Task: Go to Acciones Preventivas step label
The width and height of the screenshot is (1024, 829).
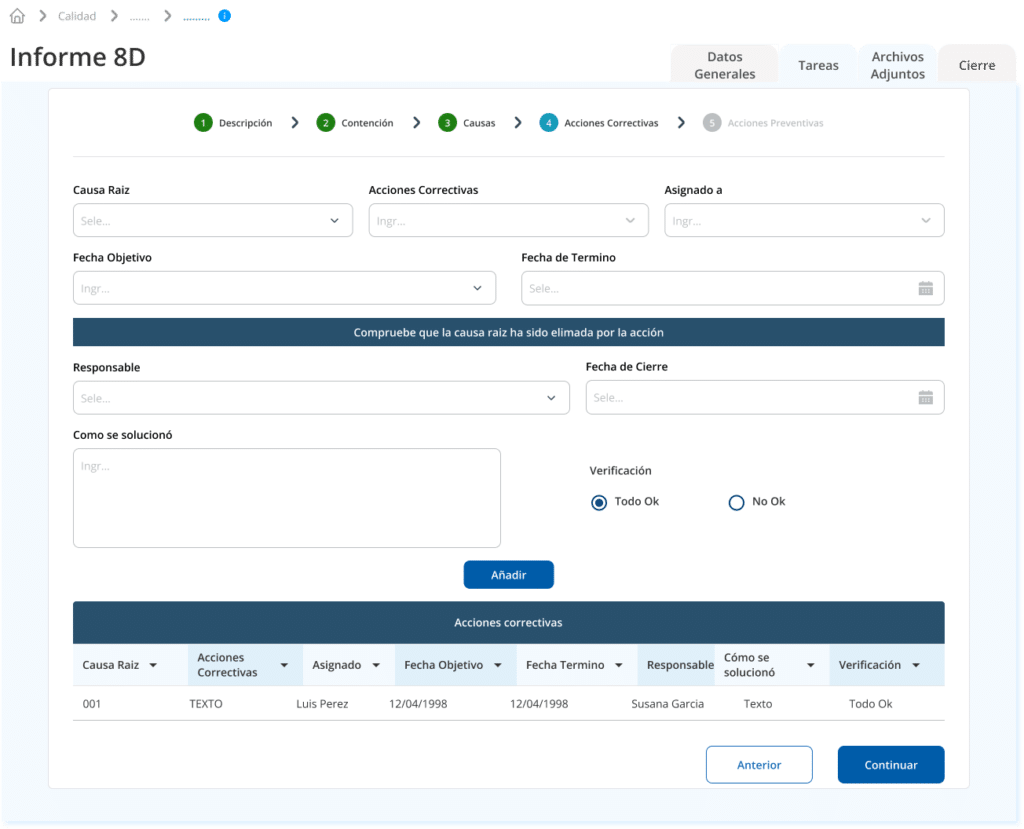Action: pos(775,123)
